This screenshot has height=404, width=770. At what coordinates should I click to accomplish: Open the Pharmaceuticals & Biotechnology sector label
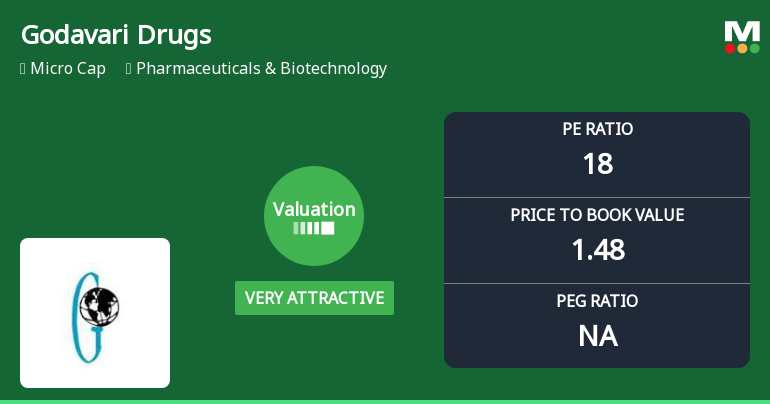tap(261, 69)
